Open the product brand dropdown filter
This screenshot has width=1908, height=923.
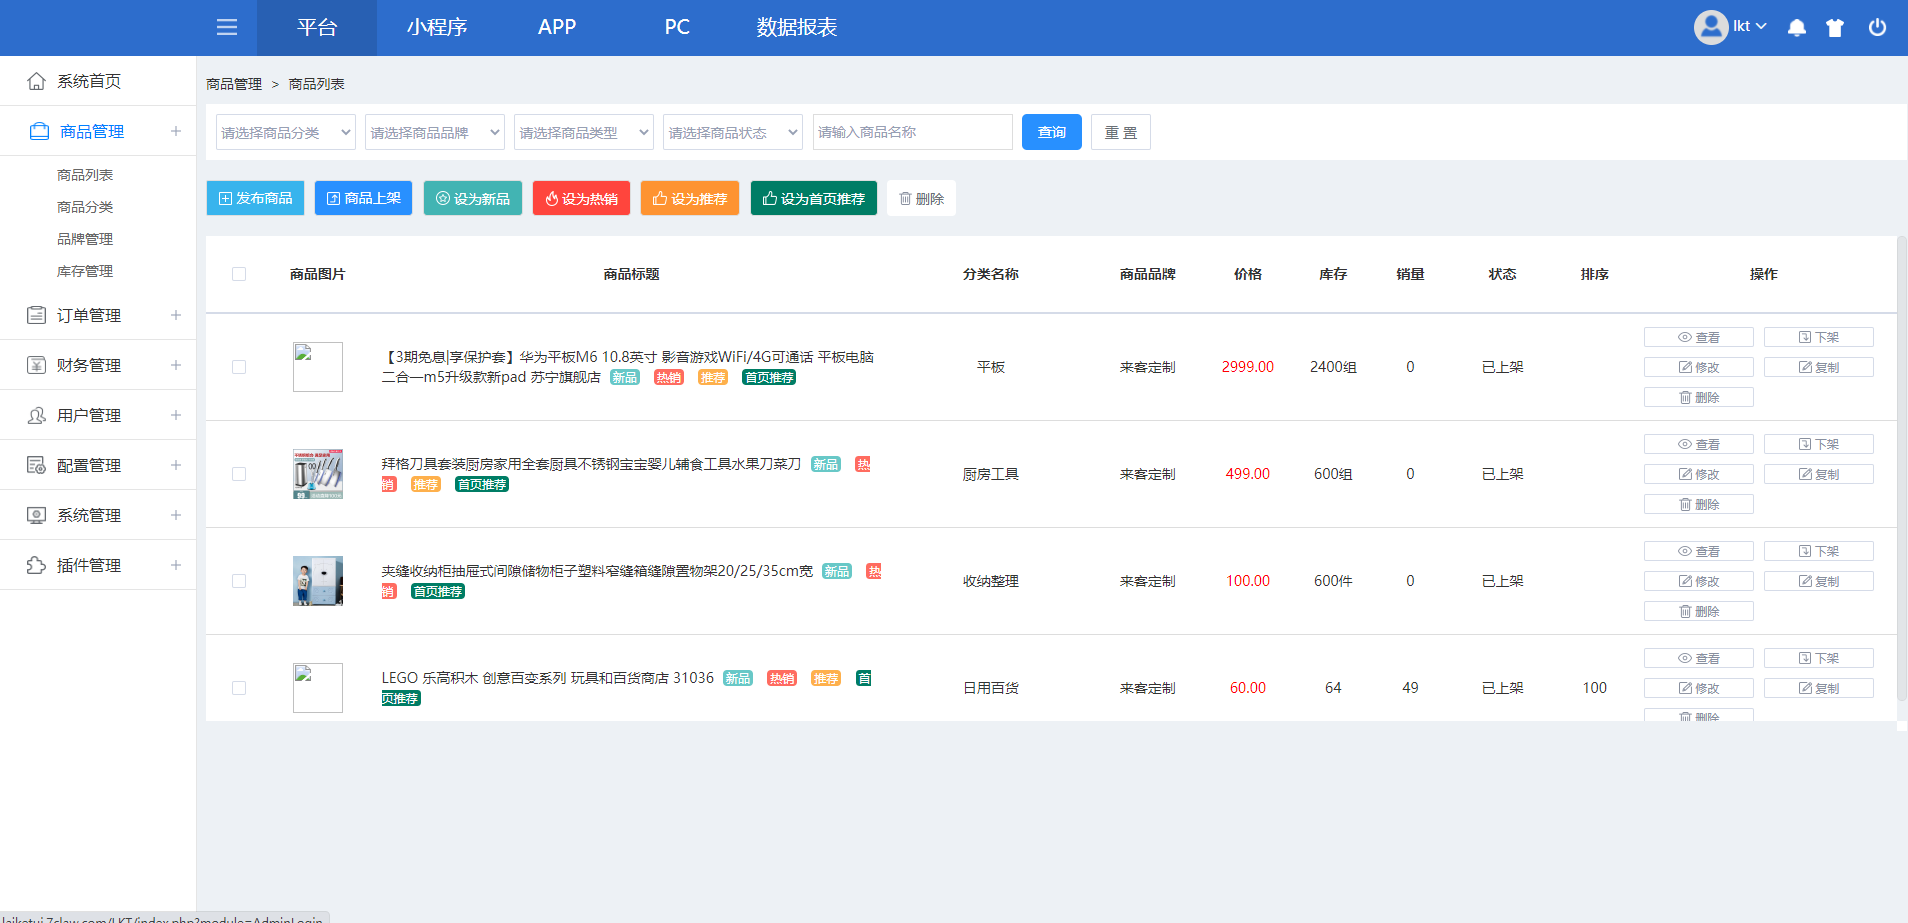click(435, 132)
